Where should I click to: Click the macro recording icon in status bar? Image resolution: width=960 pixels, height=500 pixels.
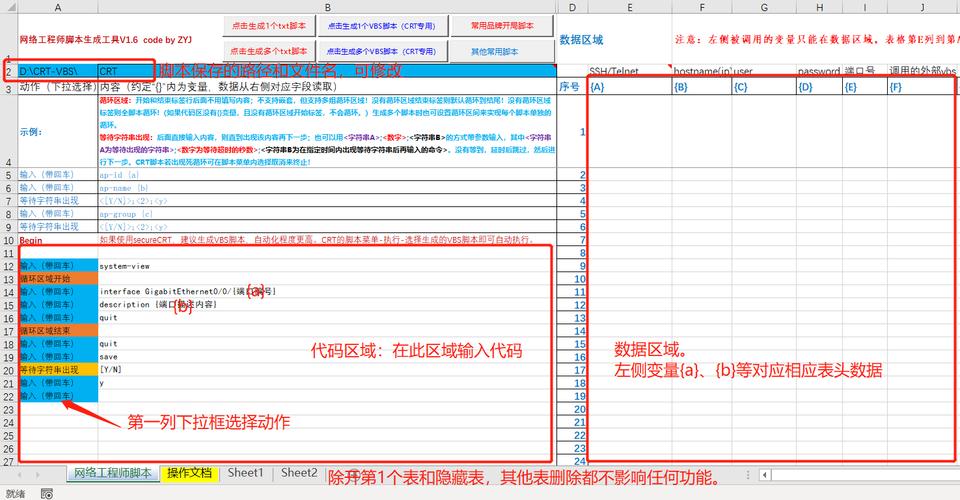coord(47,493)
